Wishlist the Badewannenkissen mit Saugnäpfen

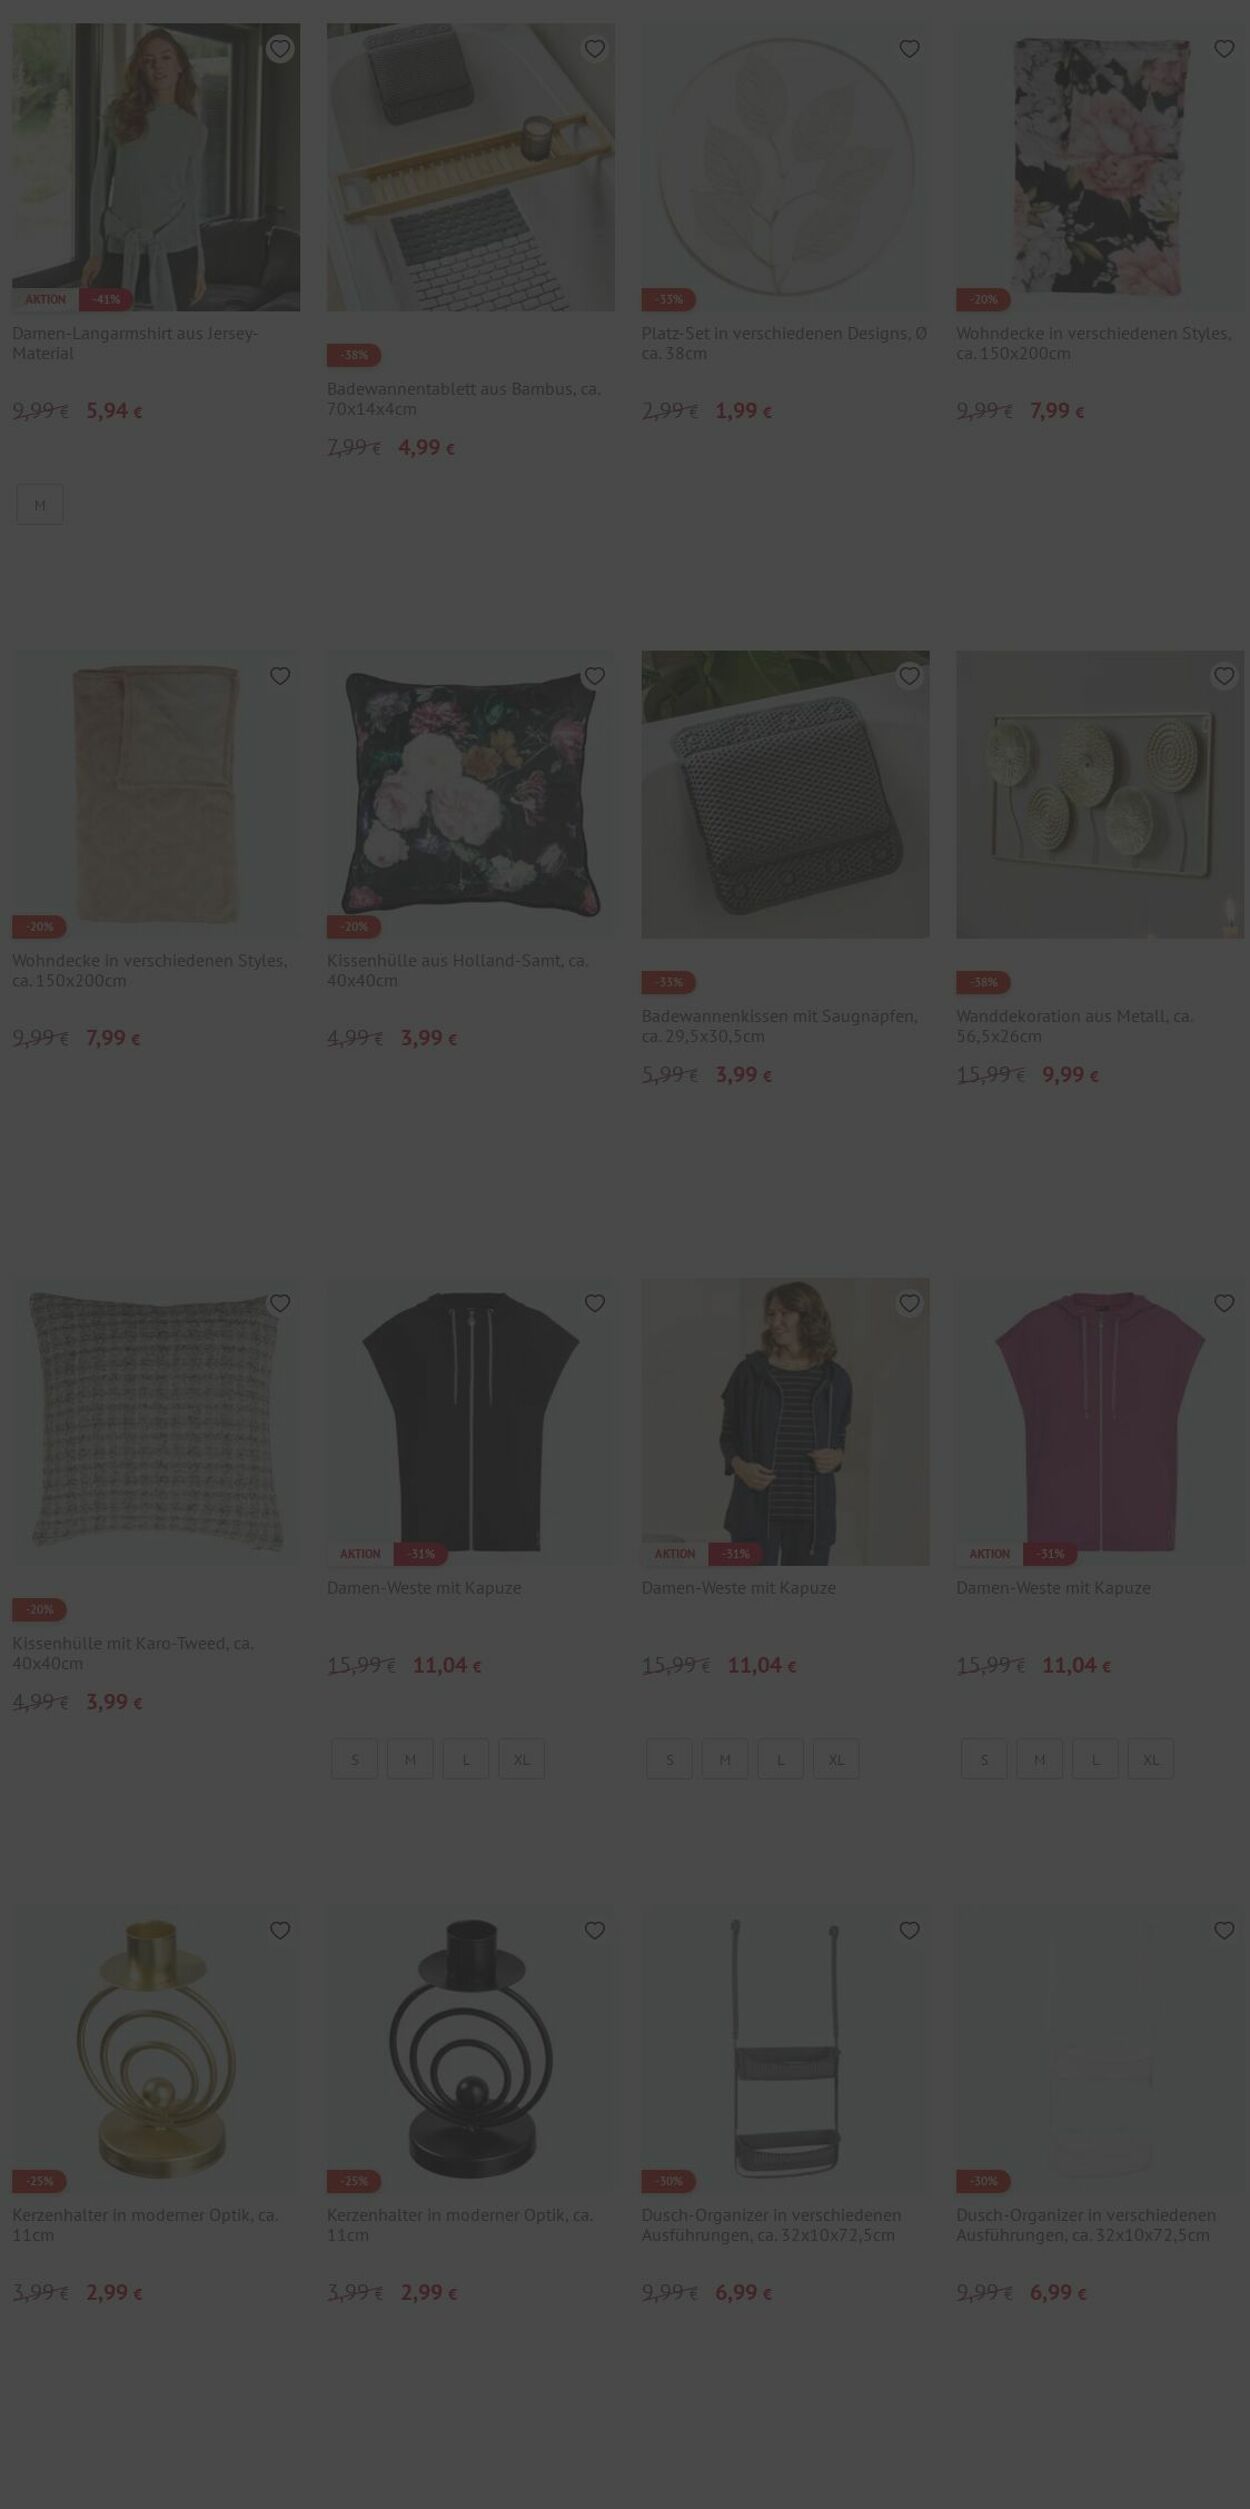pyautogui.click(x=909, y=676)
